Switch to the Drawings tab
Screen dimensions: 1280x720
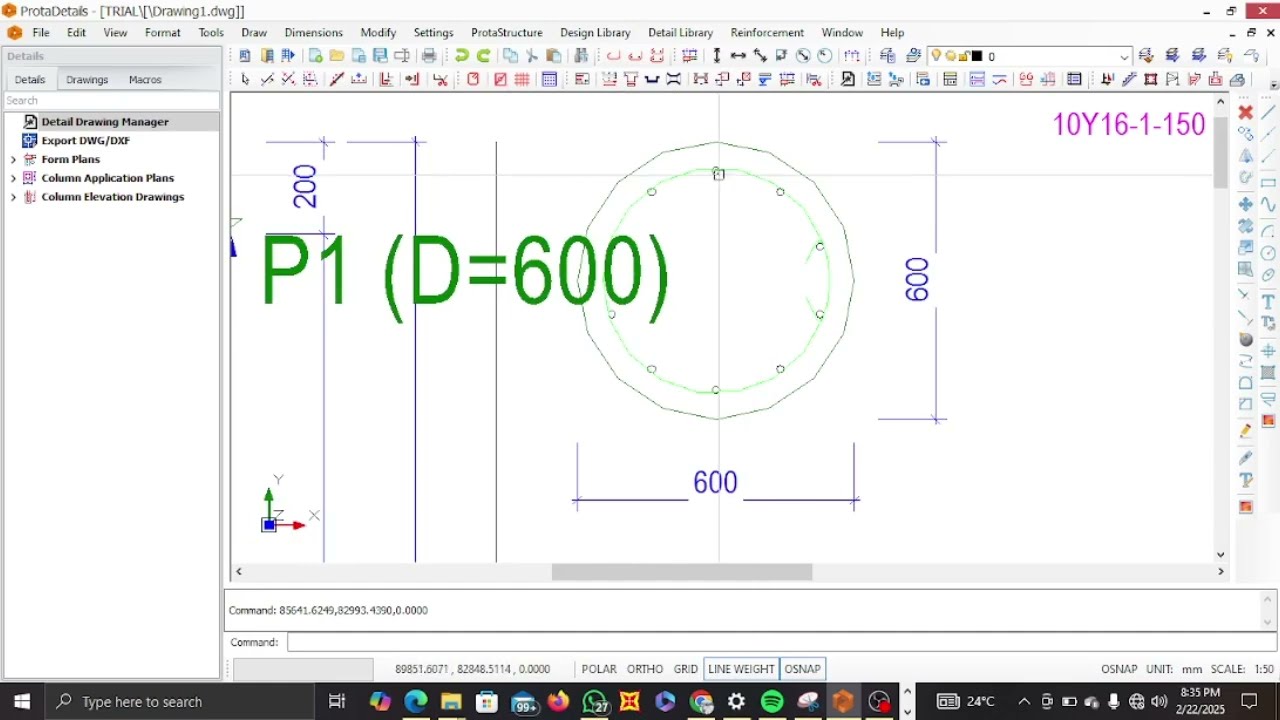(87, 80)
